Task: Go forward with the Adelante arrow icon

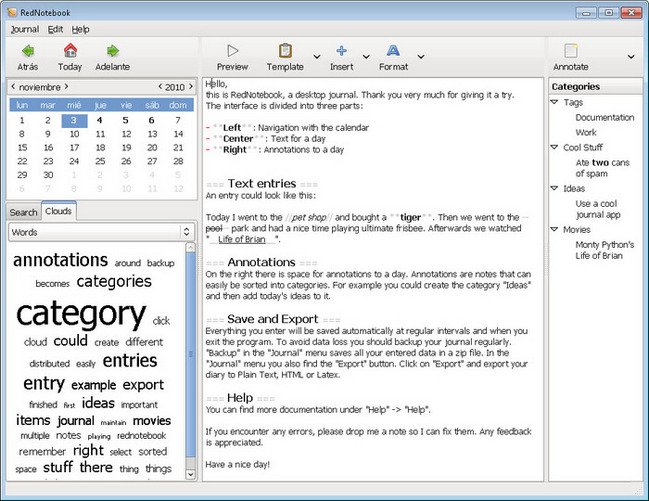Action: [113, 51]
